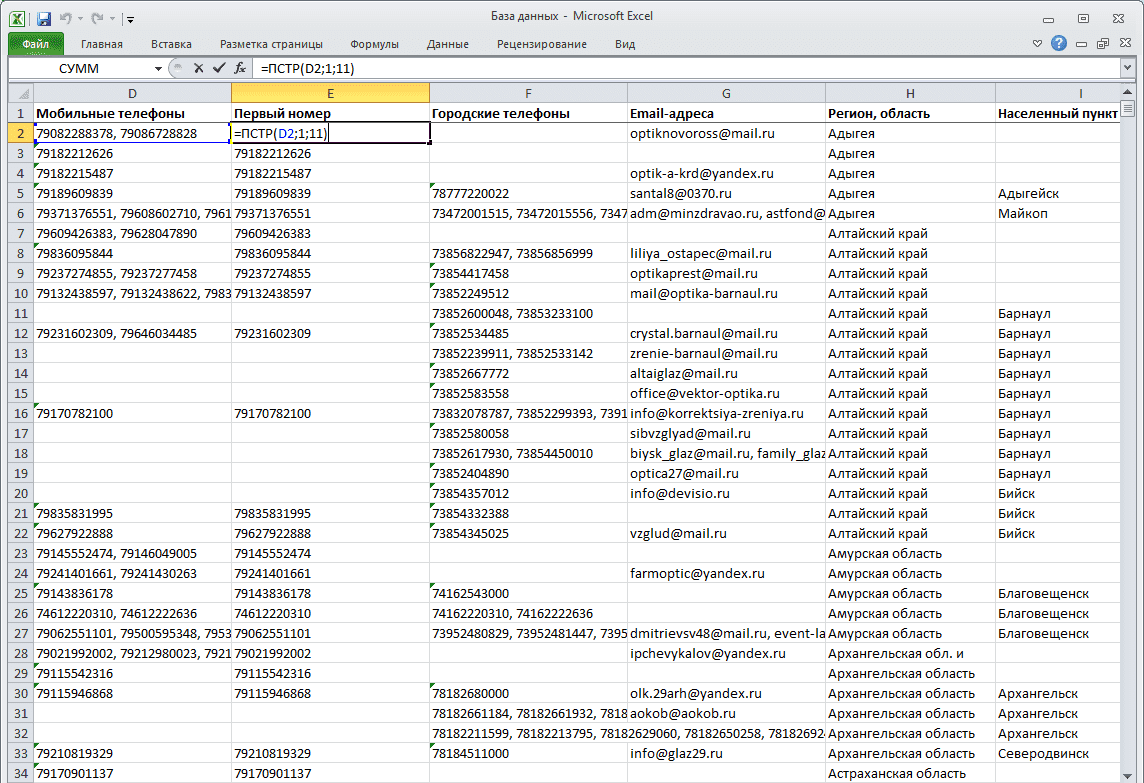
Task: Select header cell Регион, область
Action: [x=910, y=113]
